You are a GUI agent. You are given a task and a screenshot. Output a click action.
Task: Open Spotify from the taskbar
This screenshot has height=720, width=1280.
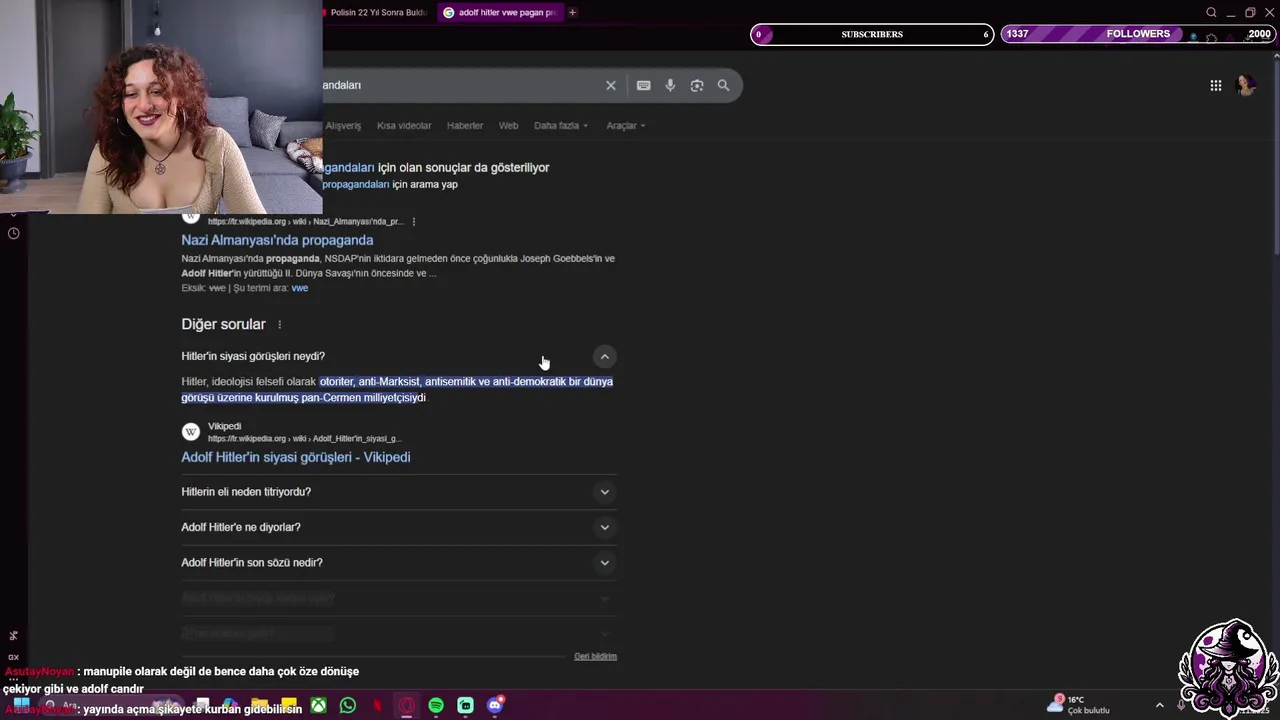(x=436, y=705)
